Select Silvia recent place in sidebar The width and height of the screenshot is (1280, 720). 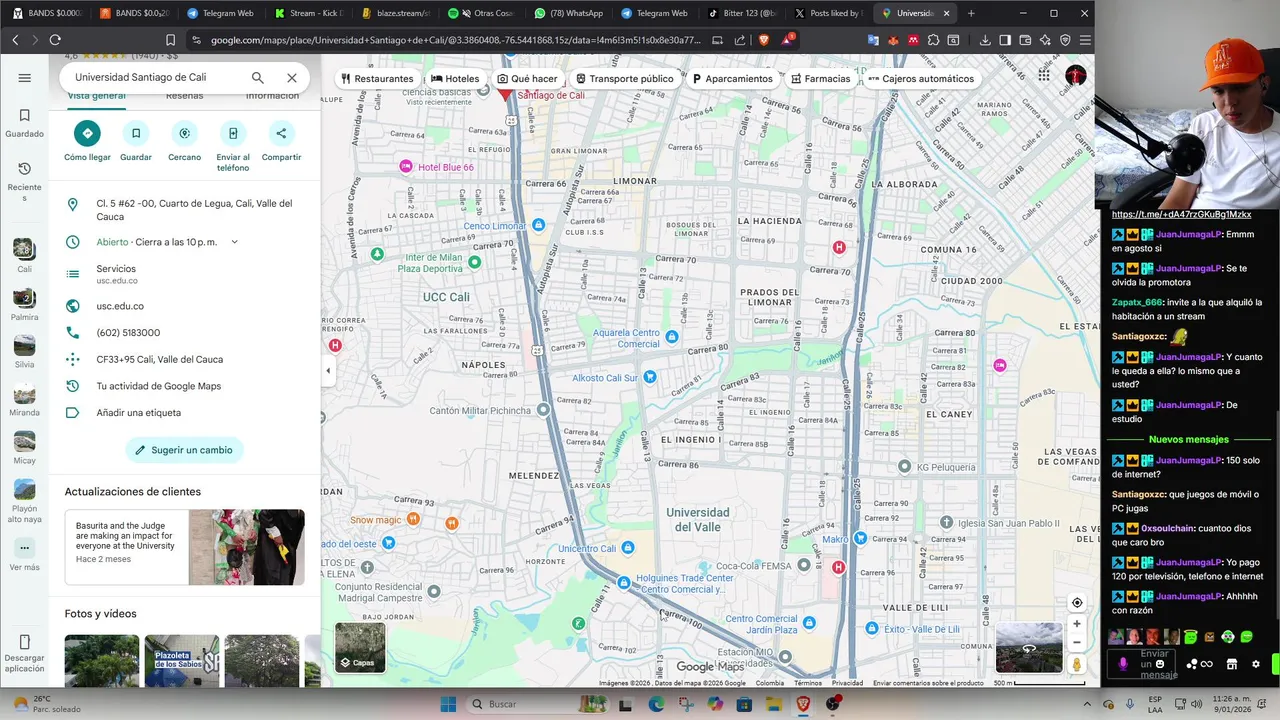25,351
